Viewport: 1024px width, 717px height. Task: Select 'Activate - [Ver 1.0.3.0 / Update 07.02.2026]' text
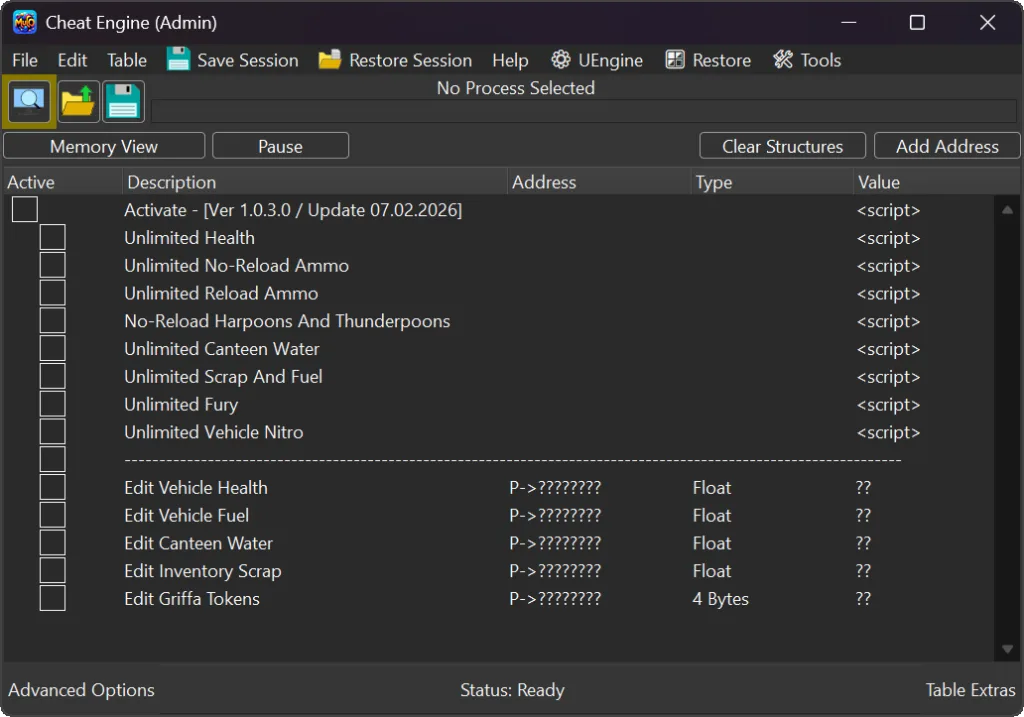point(293,210)
